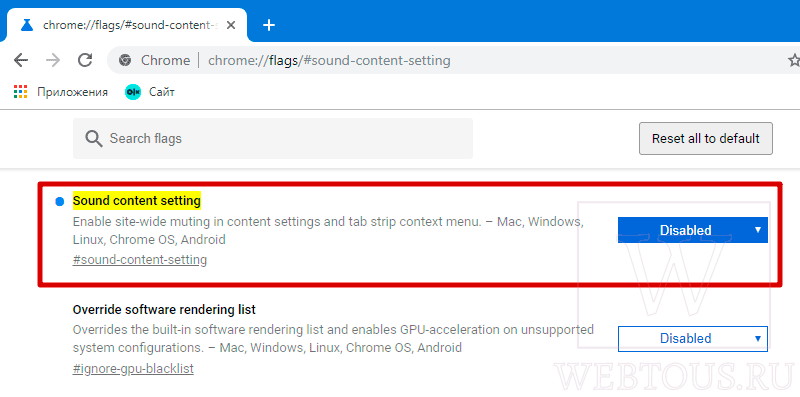Click the Sound content setting title
This screenshot has width=800, height=397.
point(137,201)
